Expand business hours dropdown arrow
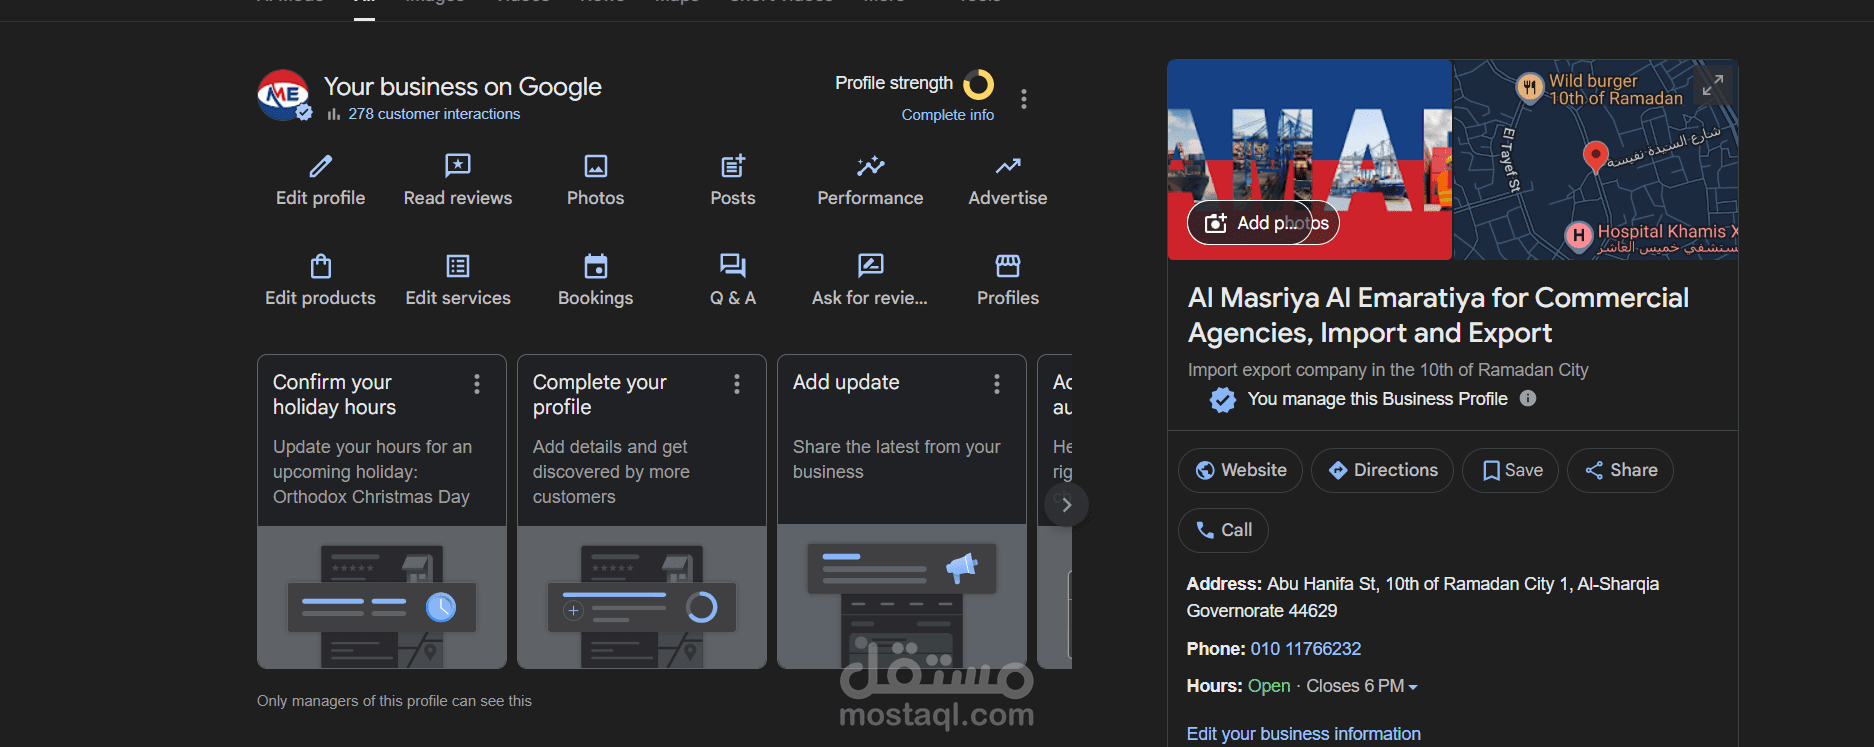The width and height of the screenshot is (1874, 747). pos(1413,687)
